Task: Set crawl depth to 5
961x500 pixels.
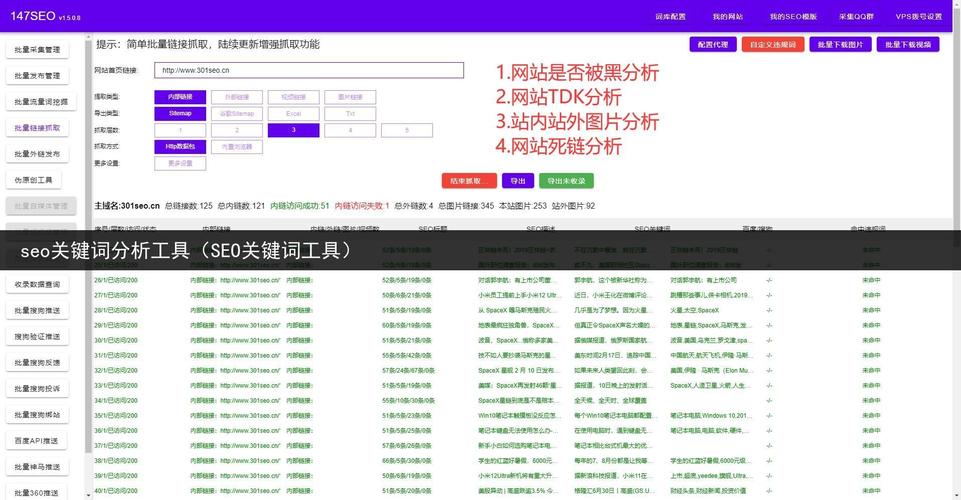Action: click(x=407, y=130)
